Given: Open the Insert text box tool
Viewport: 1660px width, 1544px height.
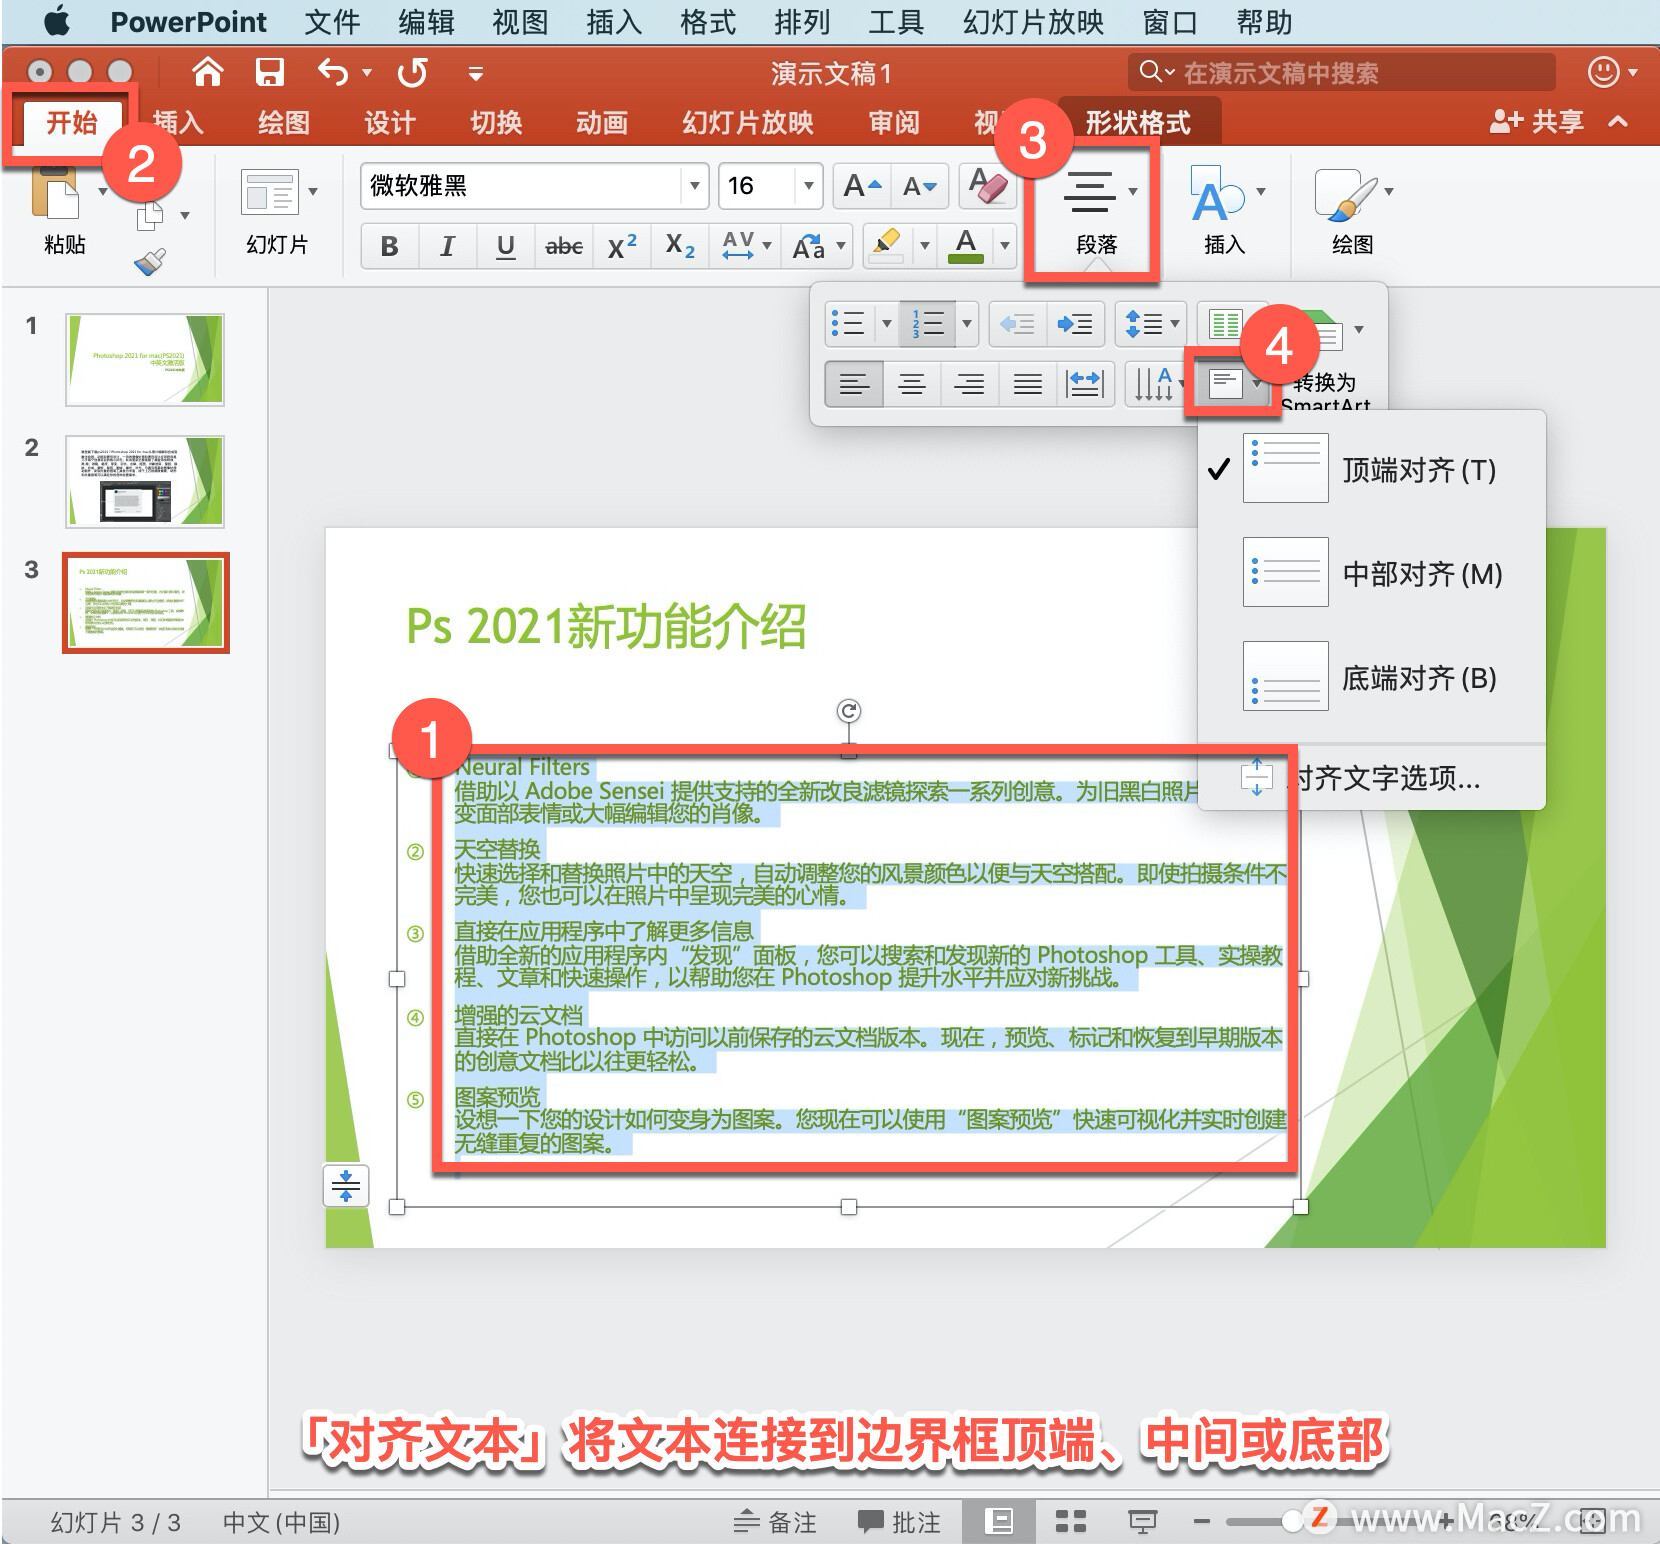Looking at the screenshot, I should 1217,194.
